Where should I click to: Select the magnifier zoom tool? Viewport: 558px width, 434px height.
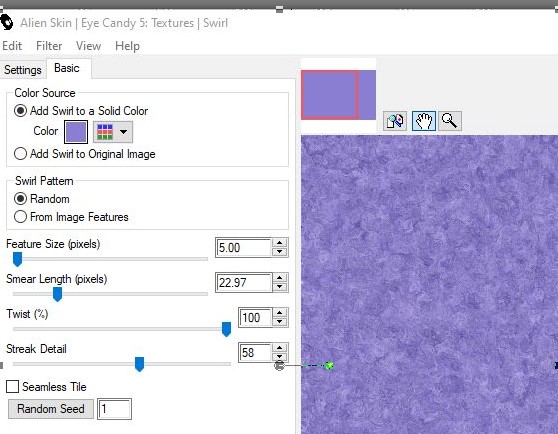[x=450, y=121]
